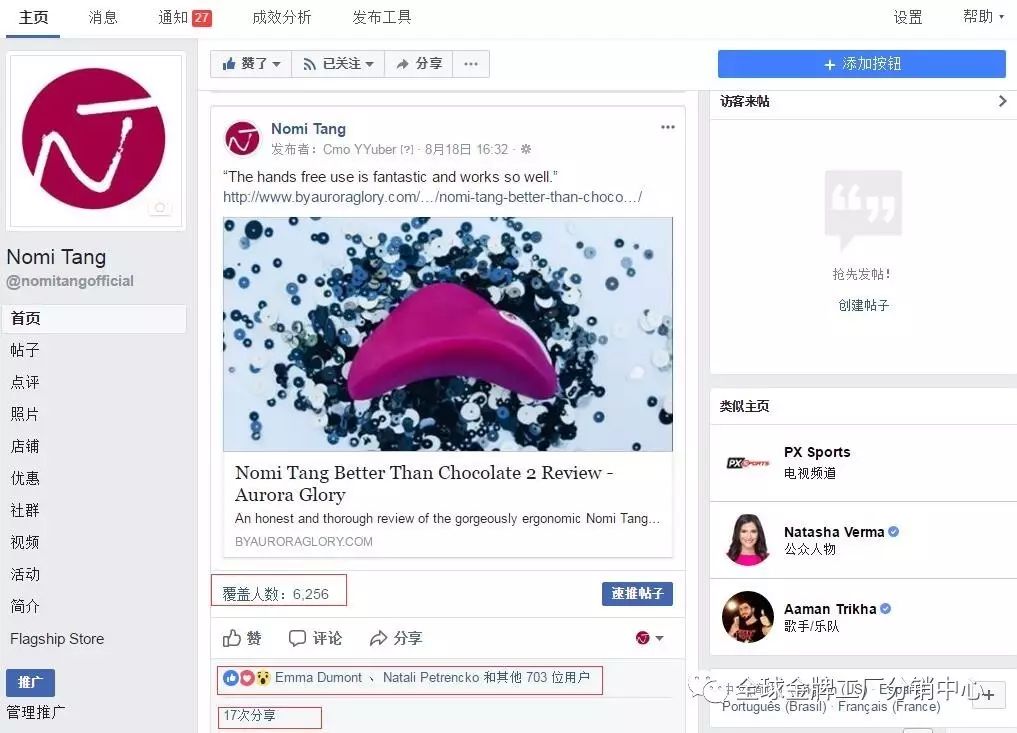Open Nomi Tang Better Than Chocolate 2 Review title
The height and width of the screenshot is (733, 1017).
click(x=424, y=483)
